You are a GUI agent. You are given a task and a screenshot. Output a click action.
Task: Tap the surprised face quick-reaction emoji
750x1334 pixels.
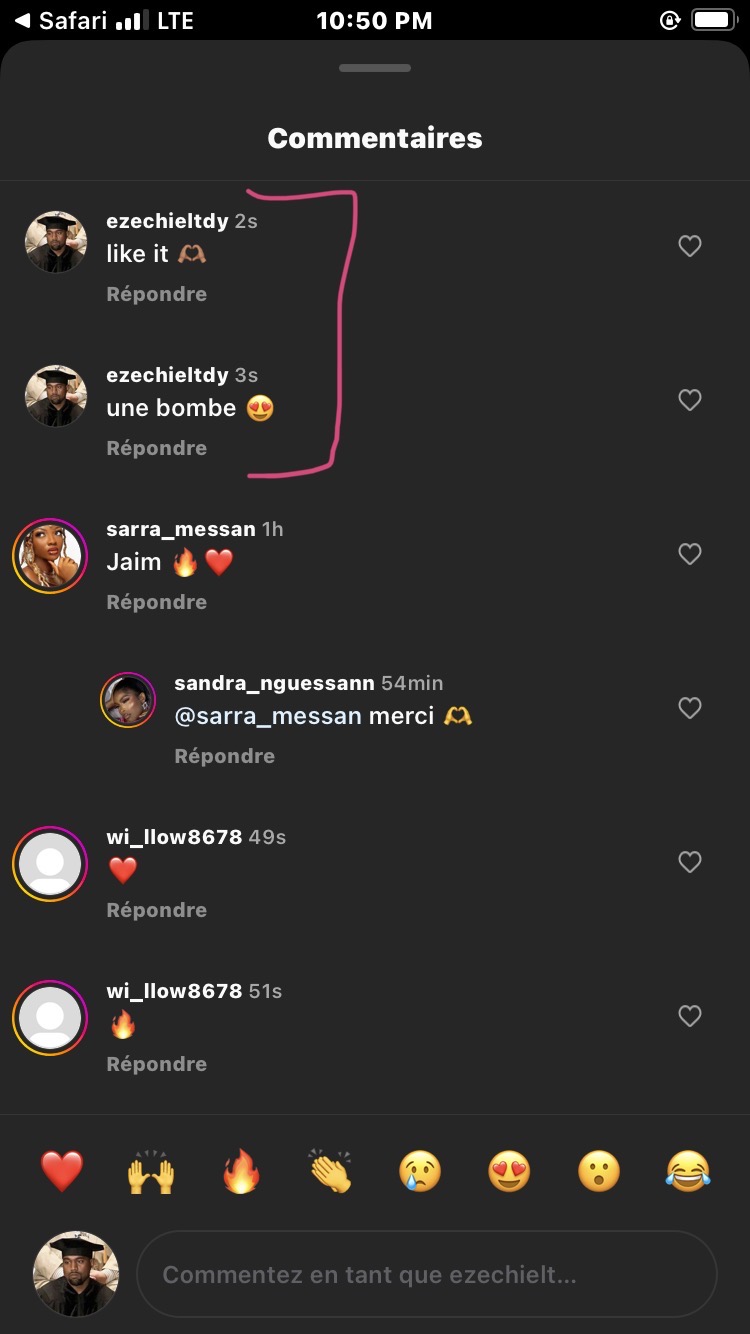pos(599,1171)
